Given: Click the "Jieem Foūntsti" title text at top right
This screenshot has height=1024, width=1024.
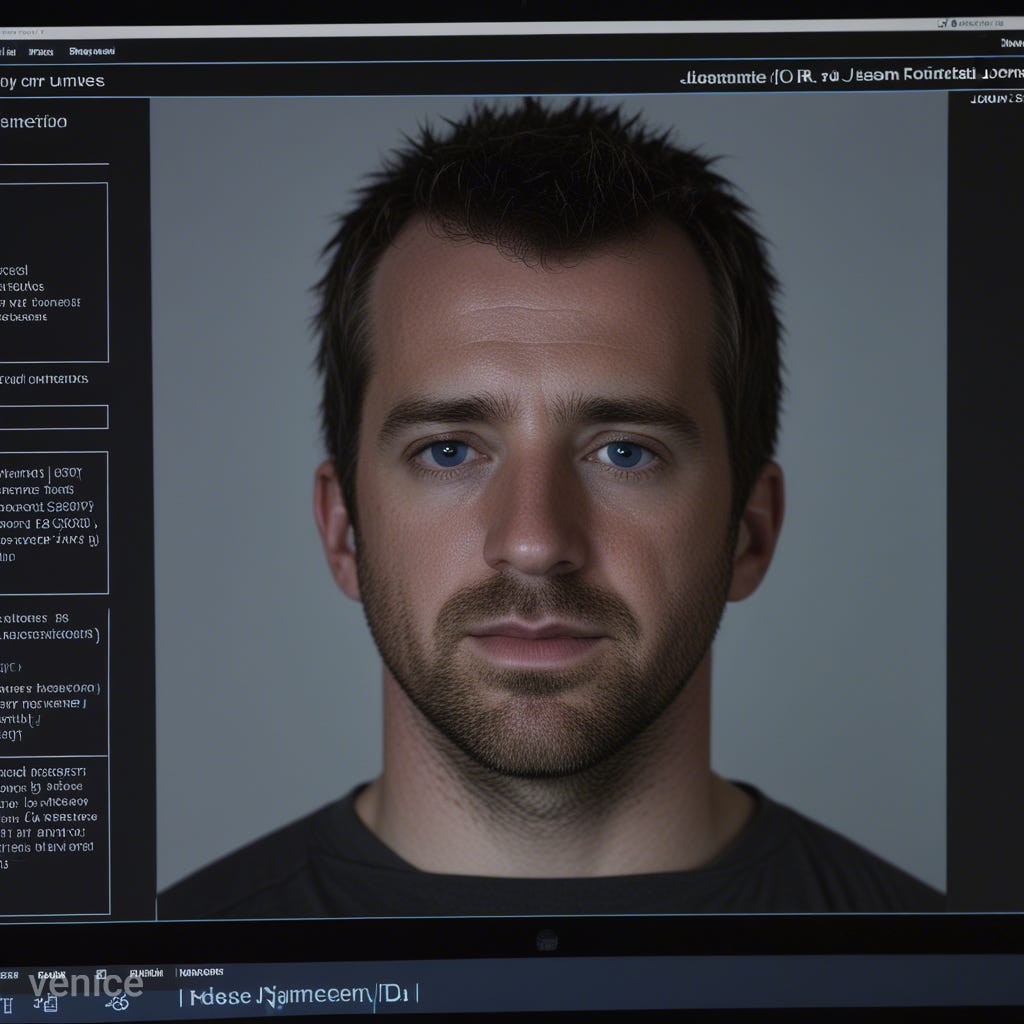Looking at the screenshot, I should click(x=908, y=76).
